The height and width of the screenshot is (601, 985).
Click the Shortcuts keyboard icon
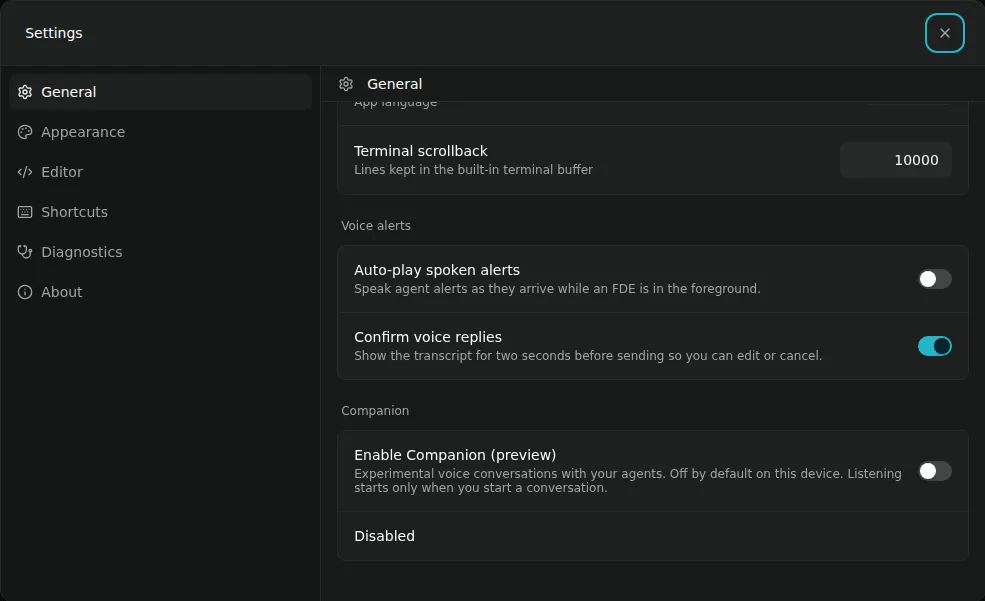[25, 212]
